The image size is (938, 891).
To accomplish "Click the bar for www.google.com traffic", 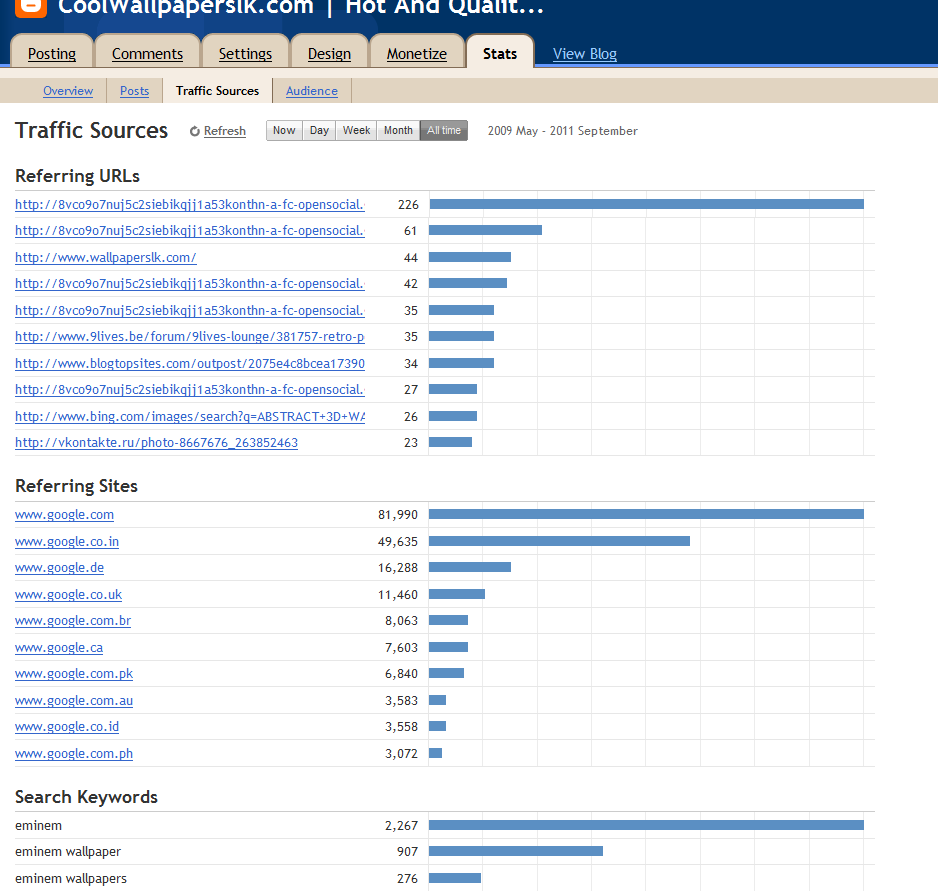I will (x=646, y=514).
